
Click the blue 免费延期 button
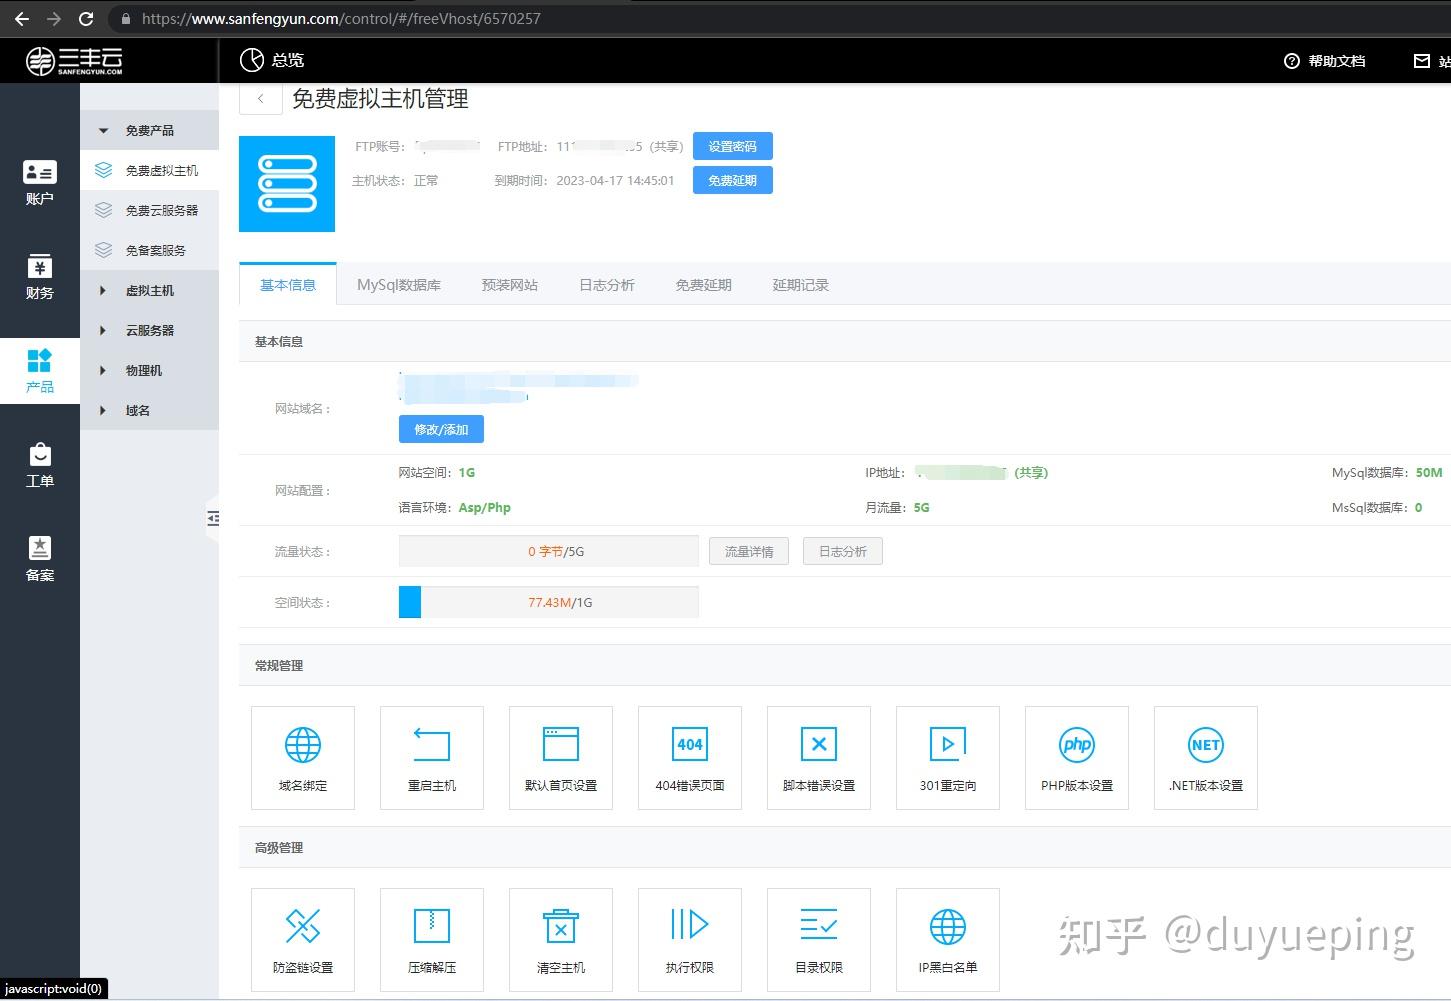pos(733,180)
